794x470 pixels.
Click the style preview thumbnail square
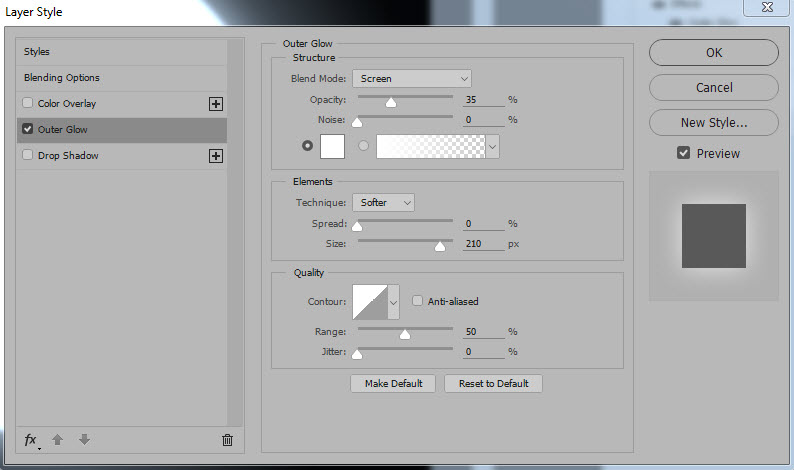713,236
